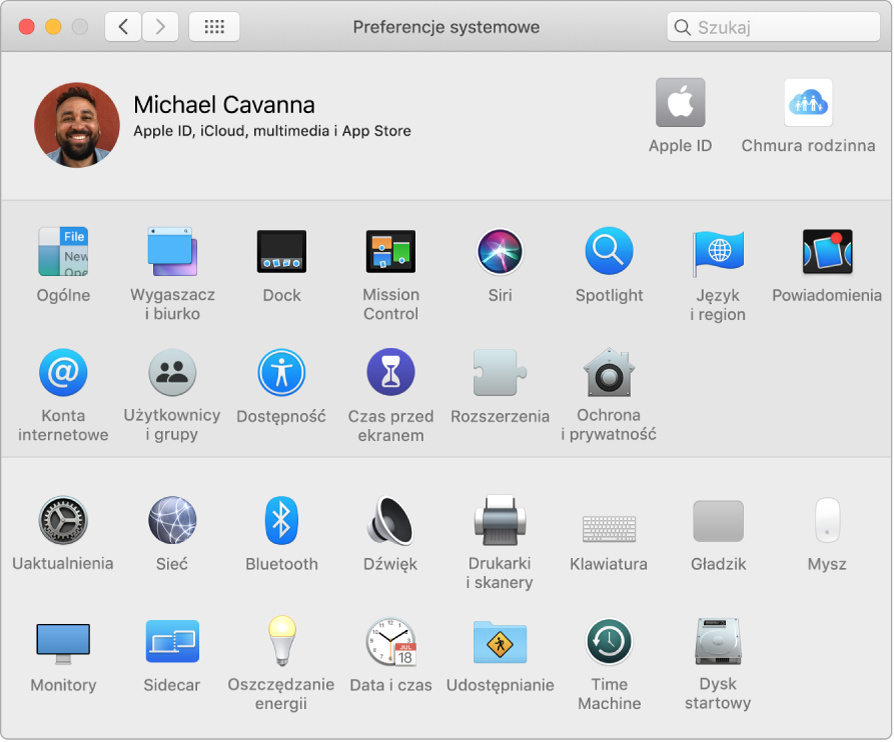Minimize the window with yellow button

54,27
